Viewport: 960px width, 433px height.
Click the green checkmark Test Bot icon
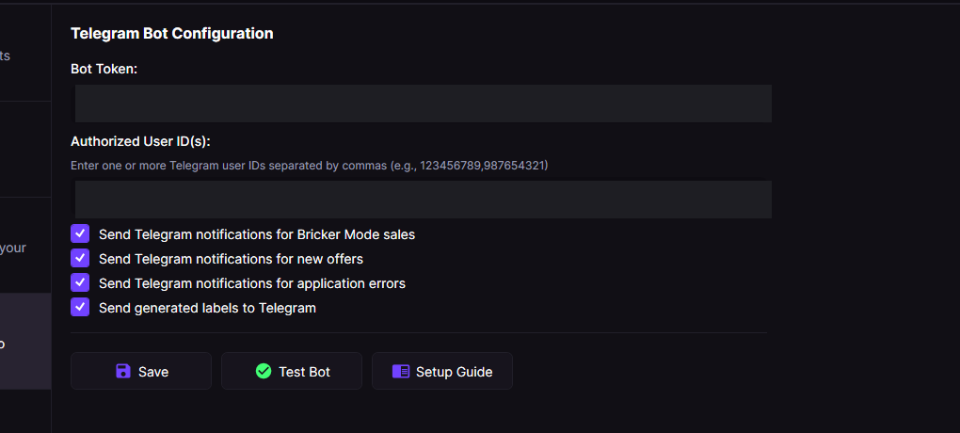263,371
